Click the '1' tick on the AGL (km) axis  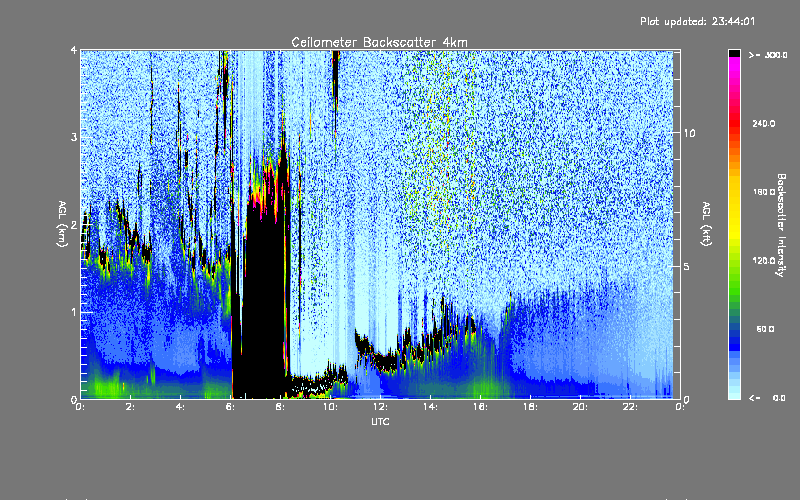click(74, 312)
